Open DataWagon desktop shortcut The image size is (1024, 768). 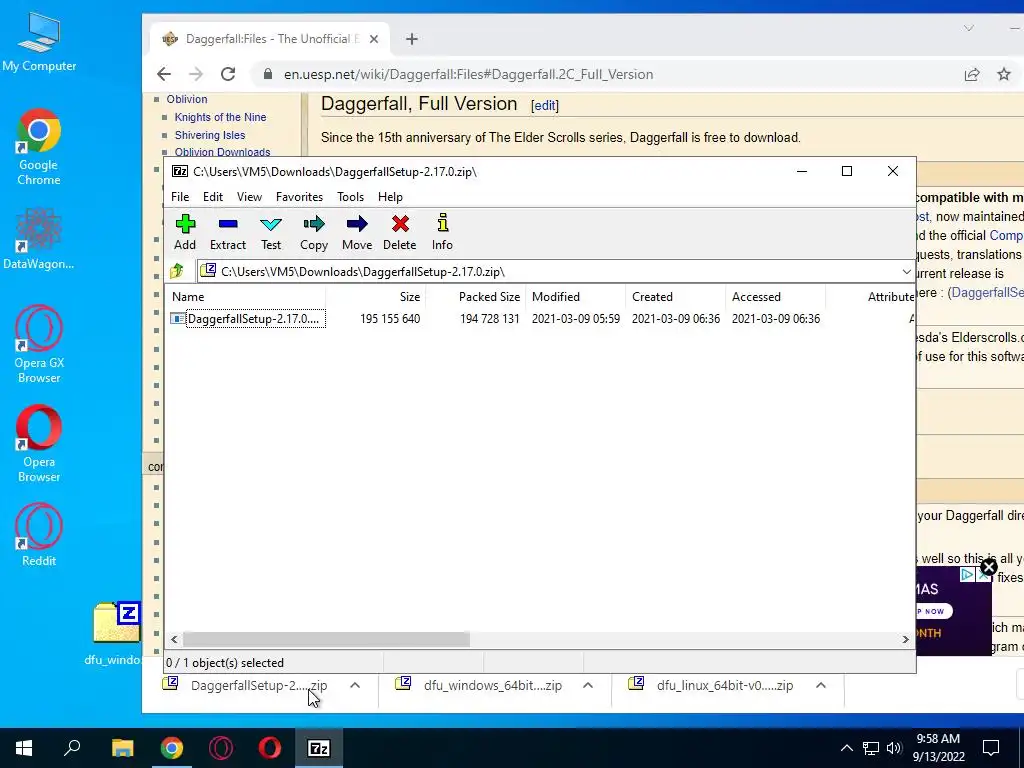(39, 239)
